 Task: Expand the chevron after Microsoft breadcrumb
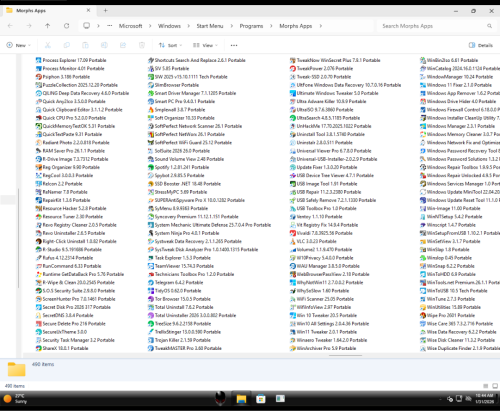[x=150, y=26]
